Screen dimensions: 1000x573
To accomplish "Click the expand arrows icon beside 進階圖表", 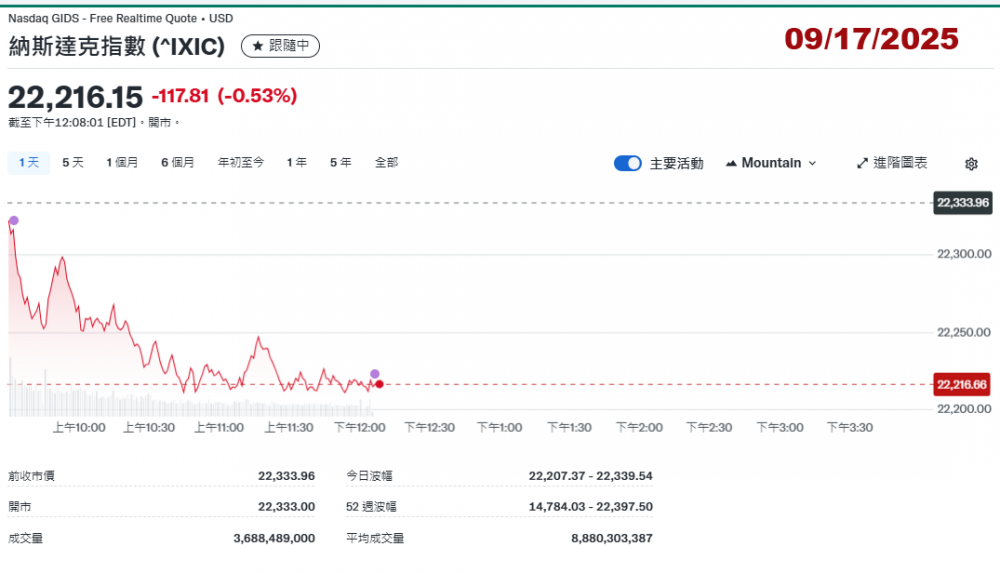I will click(862, 163).
